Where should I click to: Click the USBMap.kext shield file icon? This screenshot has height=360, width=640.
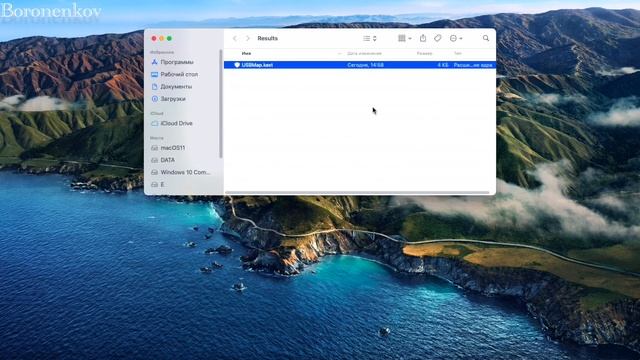237,65
